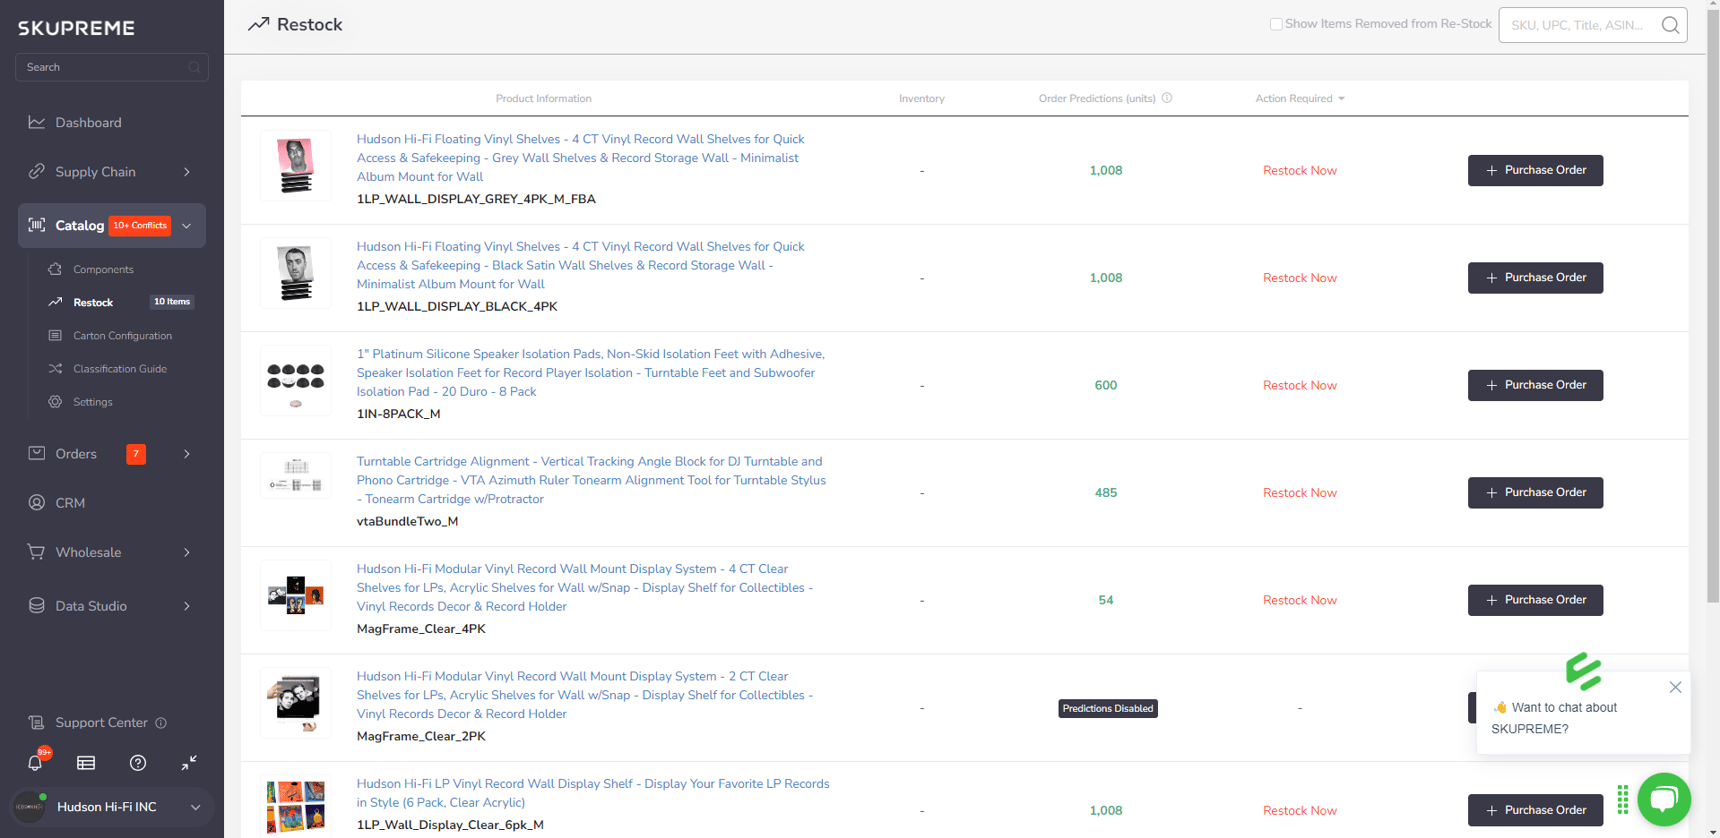Toggle Show Items Removed from Re-Stock checkbox
Viewport: 1720px width, 838px height.
click(1276, 24)
